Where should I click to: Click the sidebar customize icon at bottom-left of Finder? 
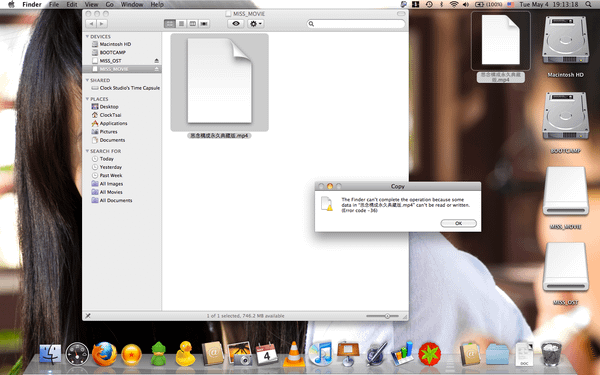pos(88,316)
